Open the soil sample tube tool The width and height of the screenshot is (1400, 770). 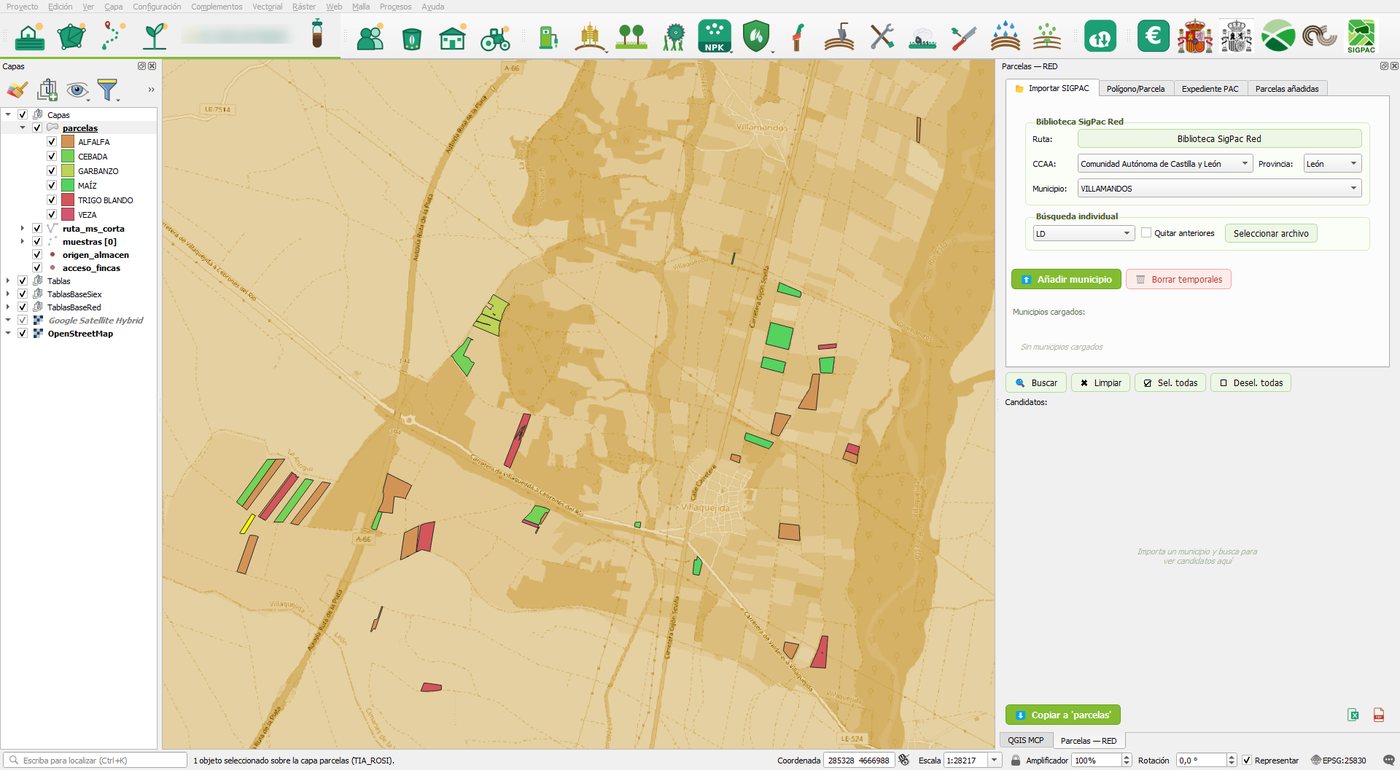point(317,34)
